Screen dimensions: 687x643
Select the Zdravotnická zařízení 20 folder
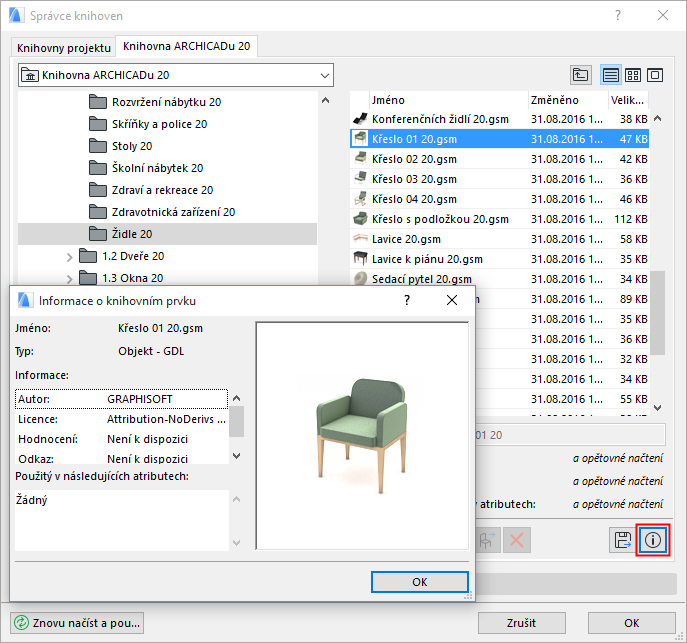167,212
